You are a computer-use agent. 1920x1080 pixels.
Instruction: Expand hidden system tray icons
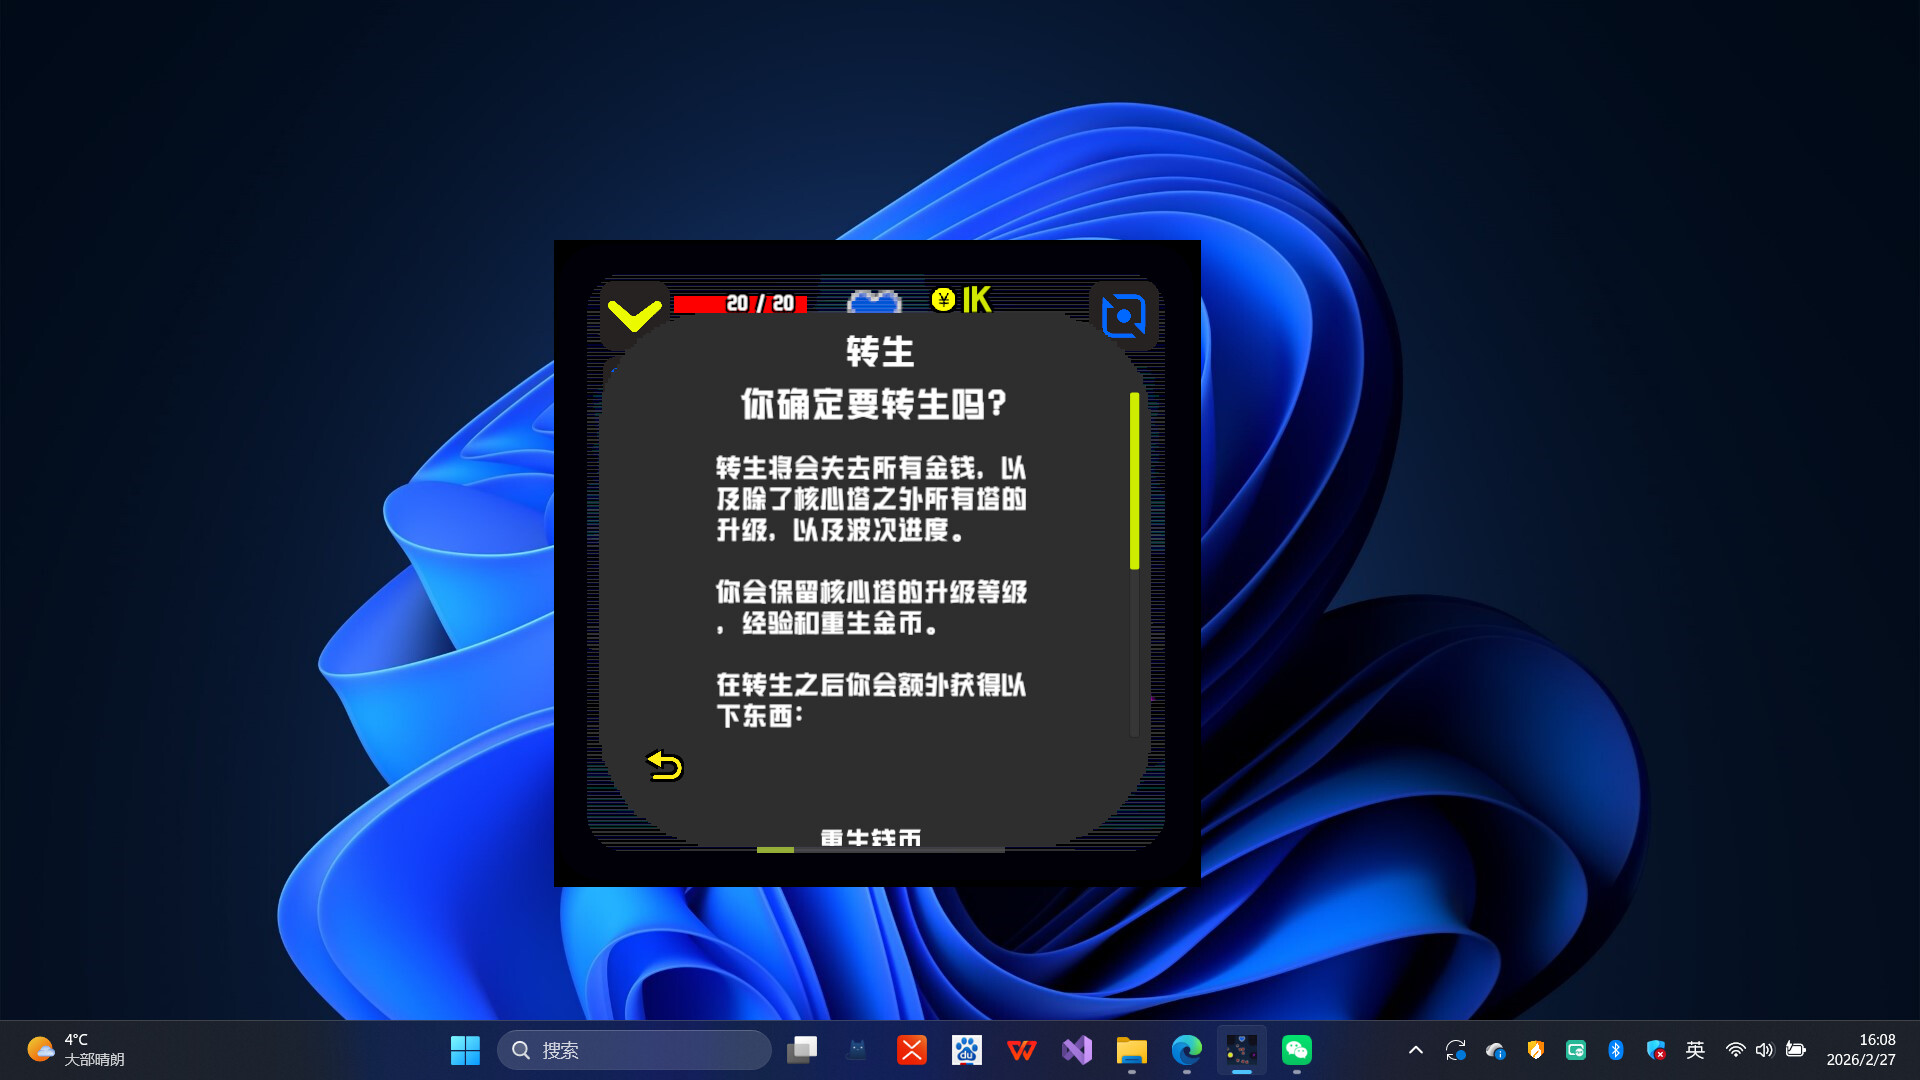click(x=1416, y=1050)
